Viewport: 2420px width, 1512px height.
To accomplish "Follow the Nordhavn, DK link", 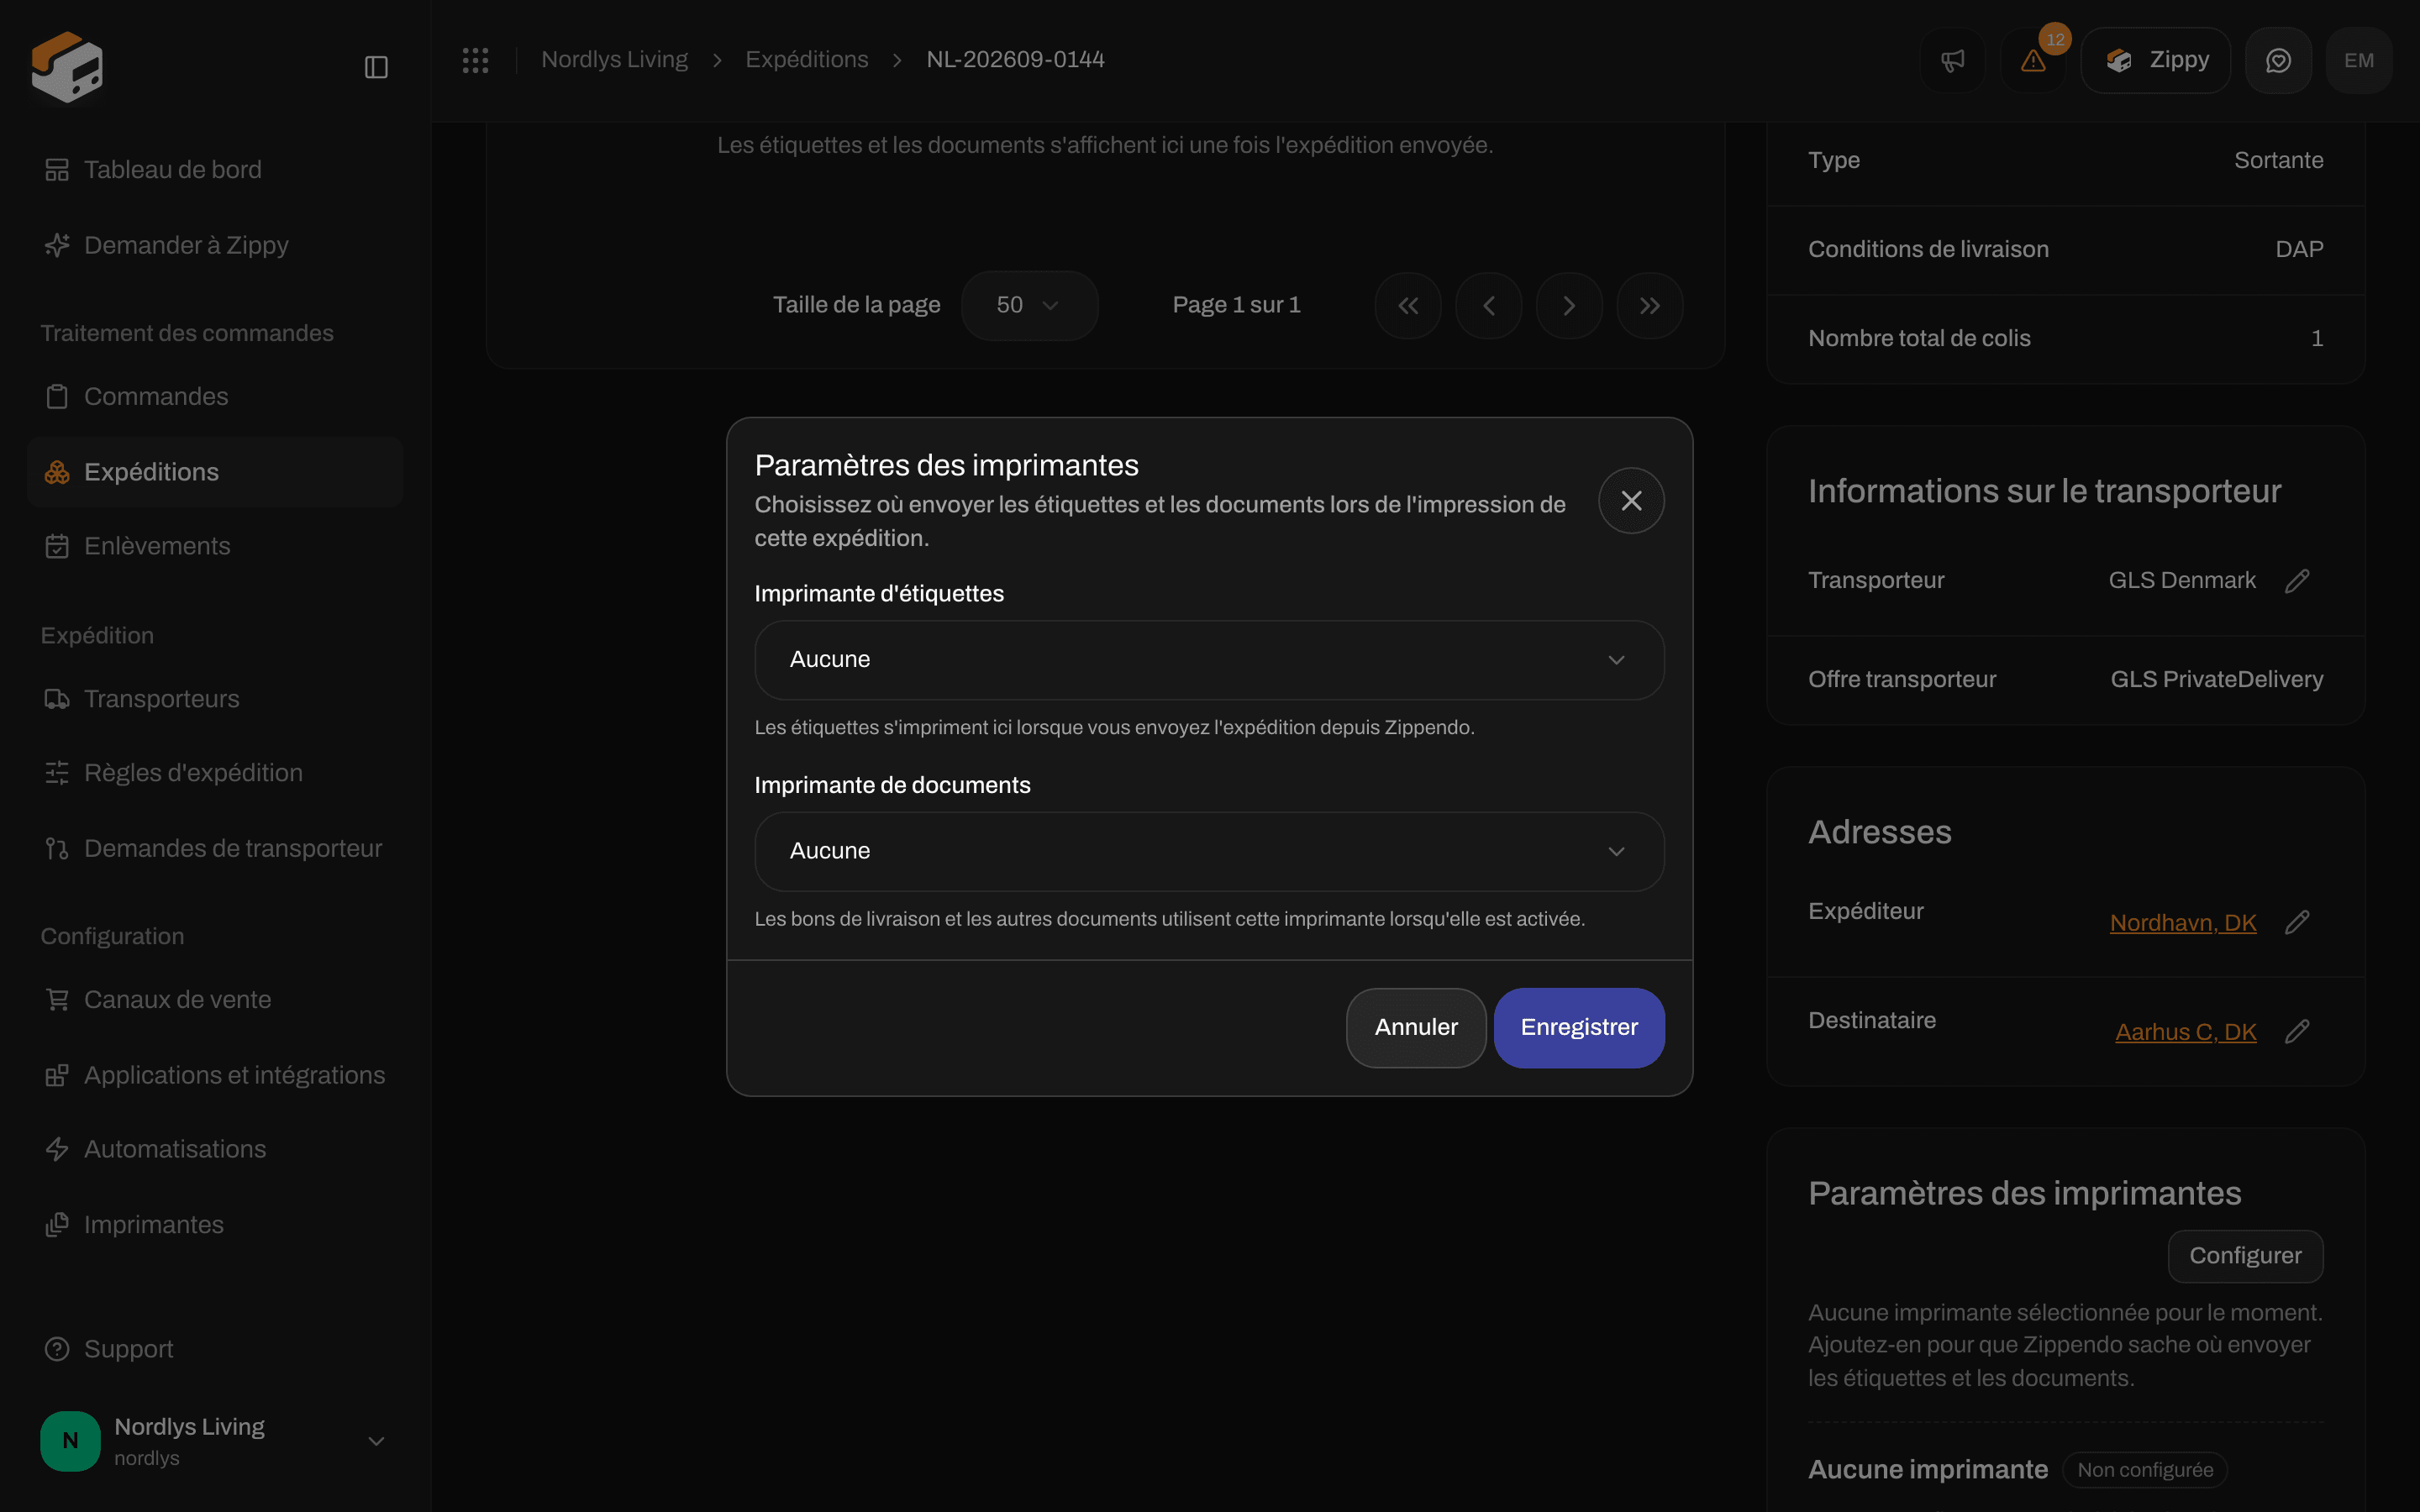I will [x=2183, y=923].
